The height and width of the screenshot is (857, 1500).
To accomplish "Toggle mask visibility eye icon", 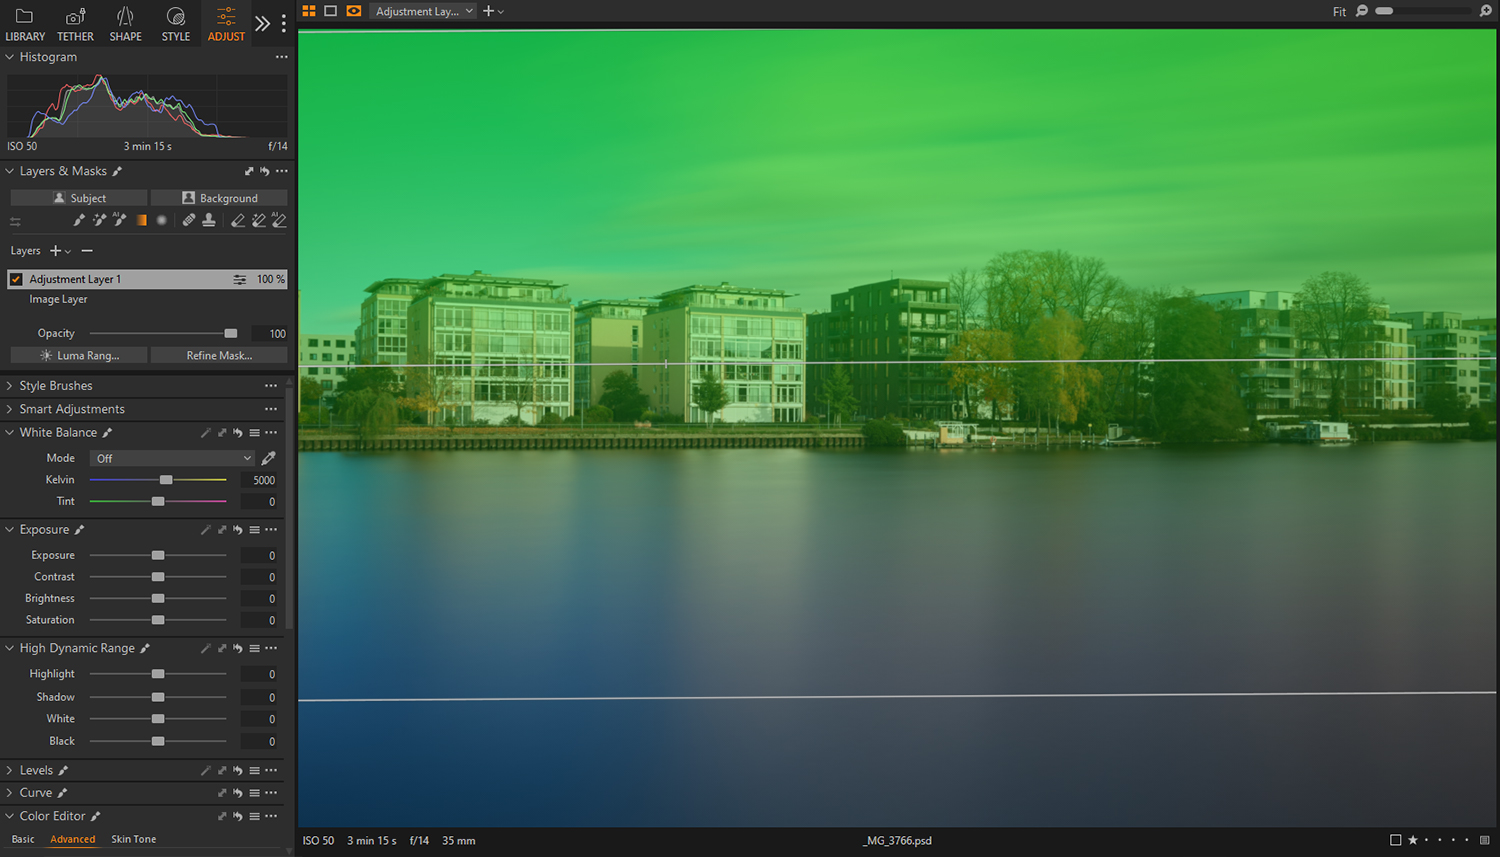I will coord(354,11).
